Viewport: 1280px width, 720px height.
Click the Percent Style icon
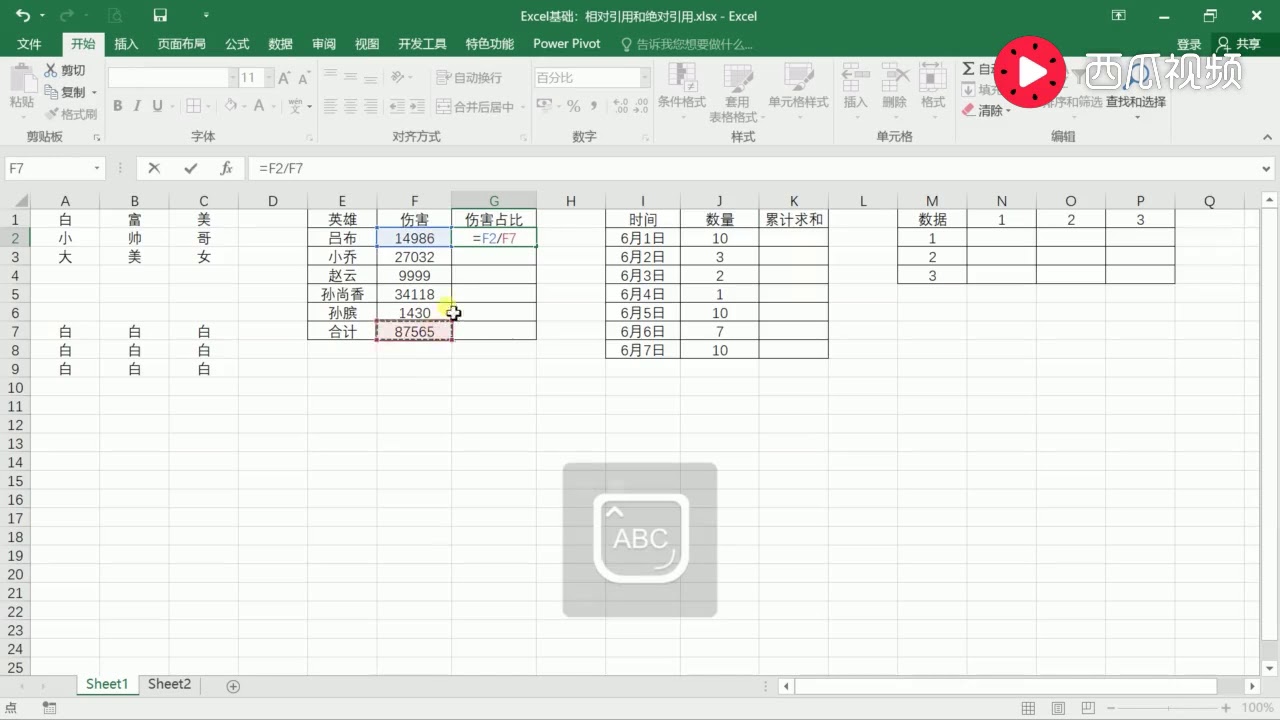click(x=574, y=106)
